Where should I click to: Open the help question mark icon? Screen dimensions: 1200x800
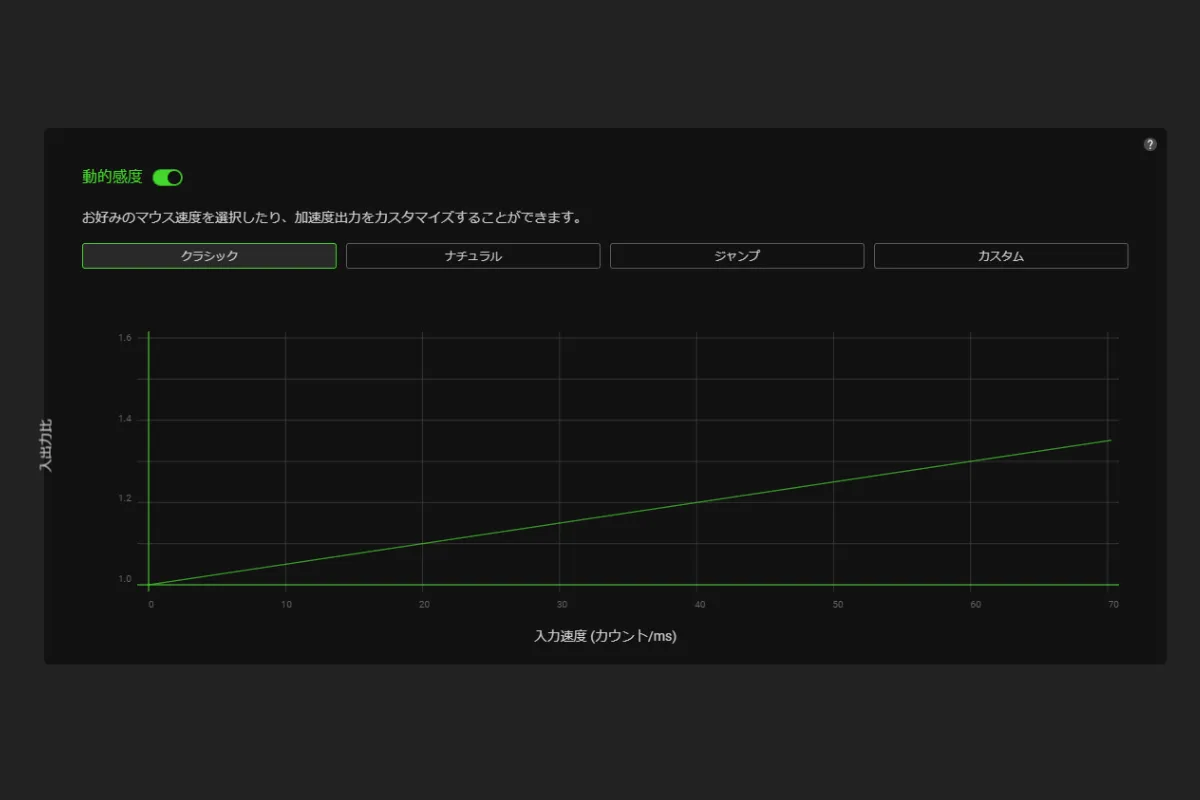(1150, 144)
